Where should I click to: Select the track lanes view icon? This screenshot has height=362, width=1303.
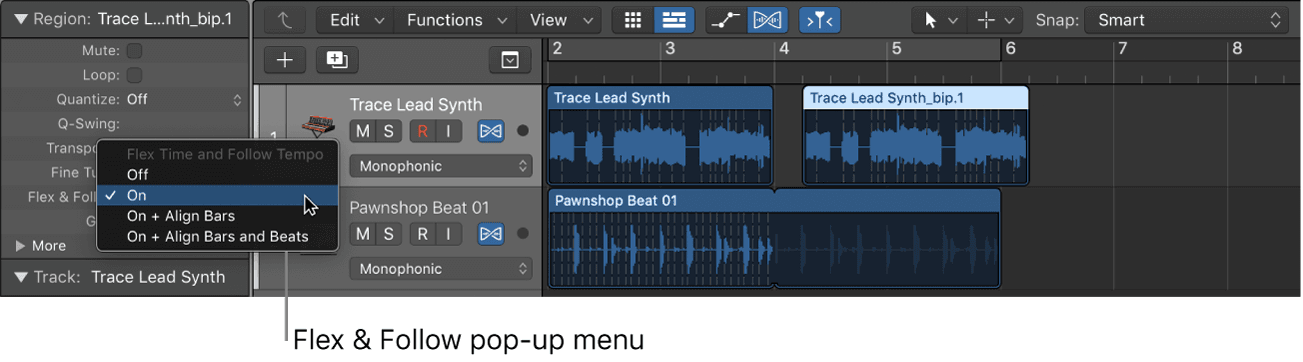675,19
